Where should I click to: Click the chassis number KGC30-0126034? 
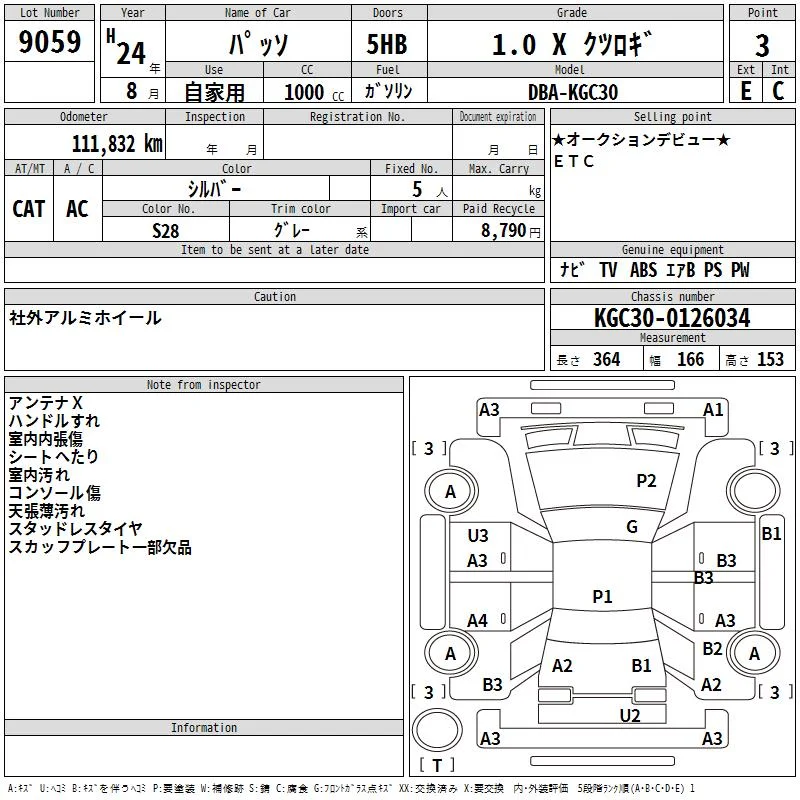click(x=671, y=318)
